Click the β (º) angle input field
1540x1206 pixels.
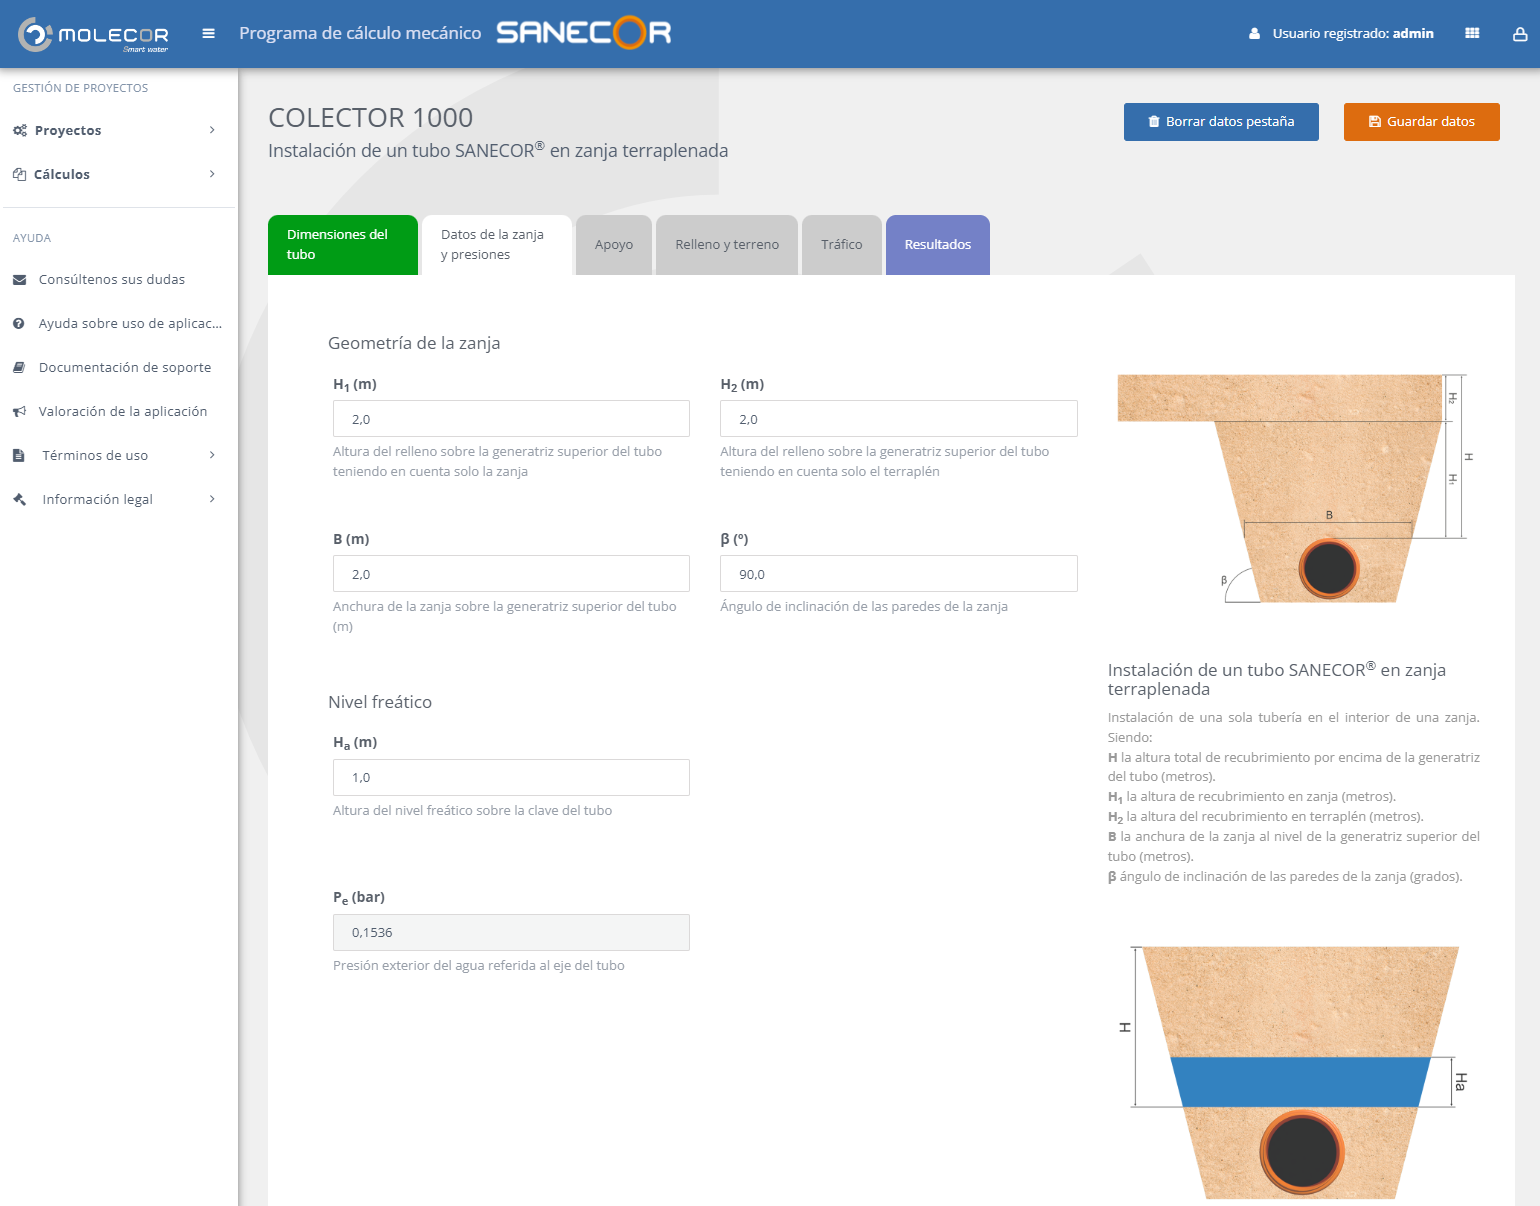pos(899,574)
